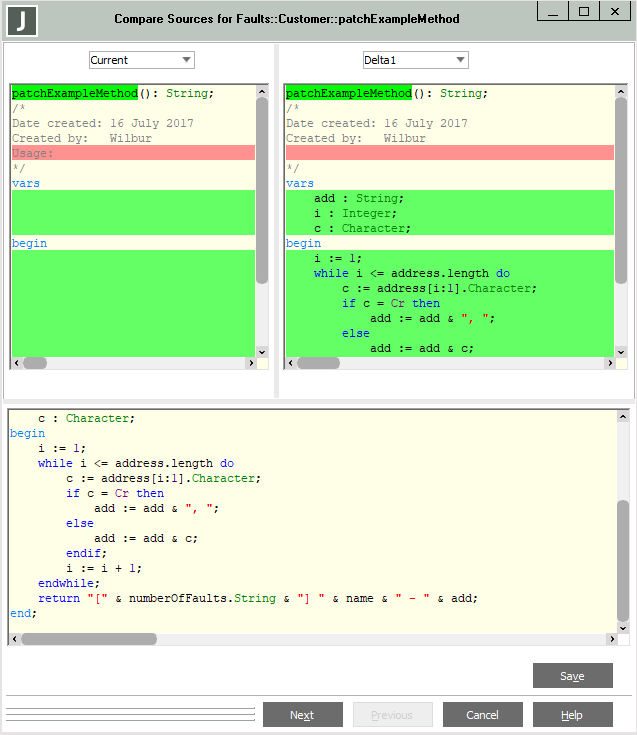637x735 pixels.
Task: Open Help for source comparison
Action: tap(572, 715)
